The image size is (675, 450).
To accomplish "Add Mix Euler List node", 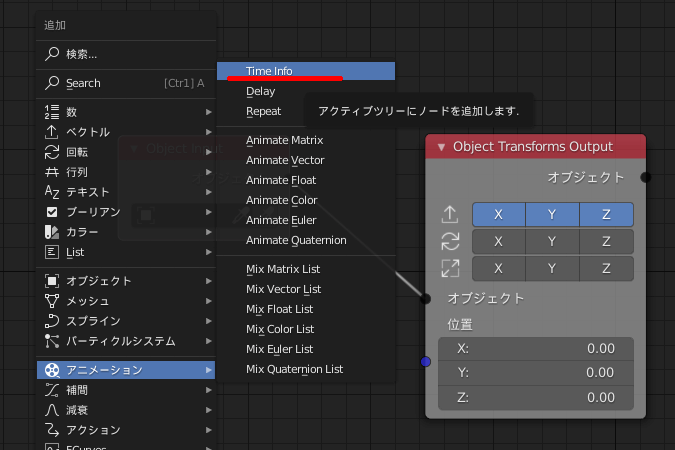I will [306, 349].
